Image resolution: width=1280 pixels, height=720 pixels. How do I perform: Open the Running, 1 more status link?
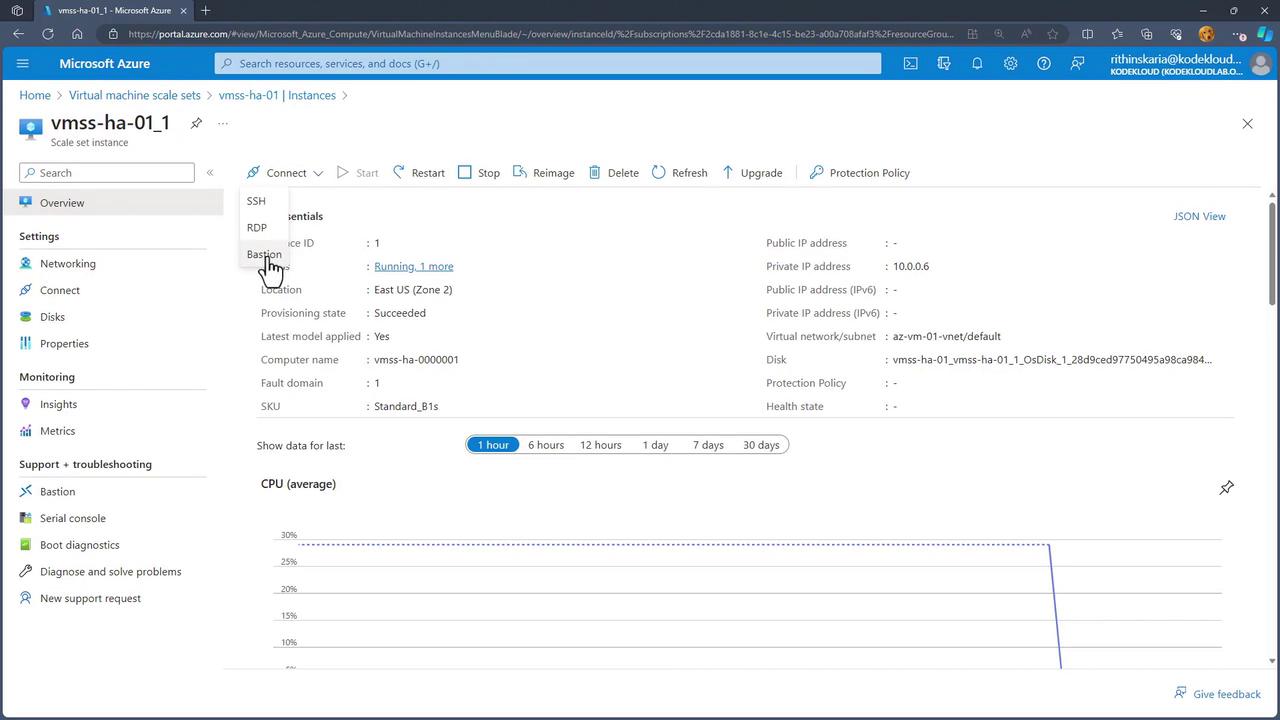click(x=413, y=266)
